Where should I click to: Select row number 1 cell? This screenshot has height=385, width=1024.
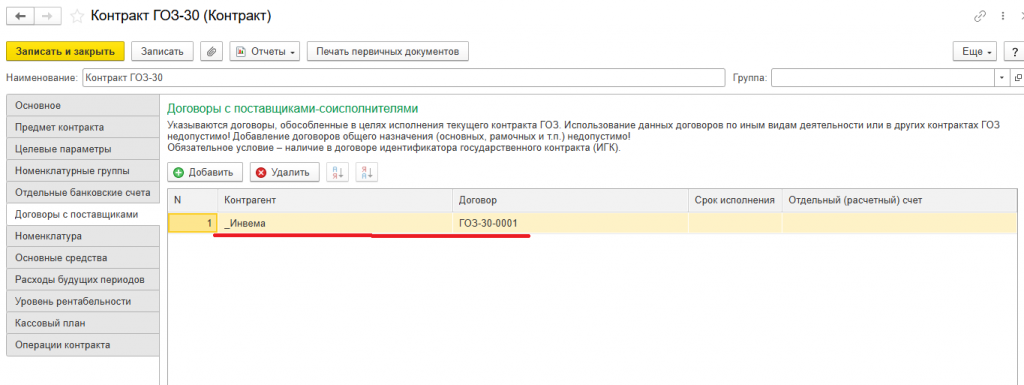click(193, 223)
